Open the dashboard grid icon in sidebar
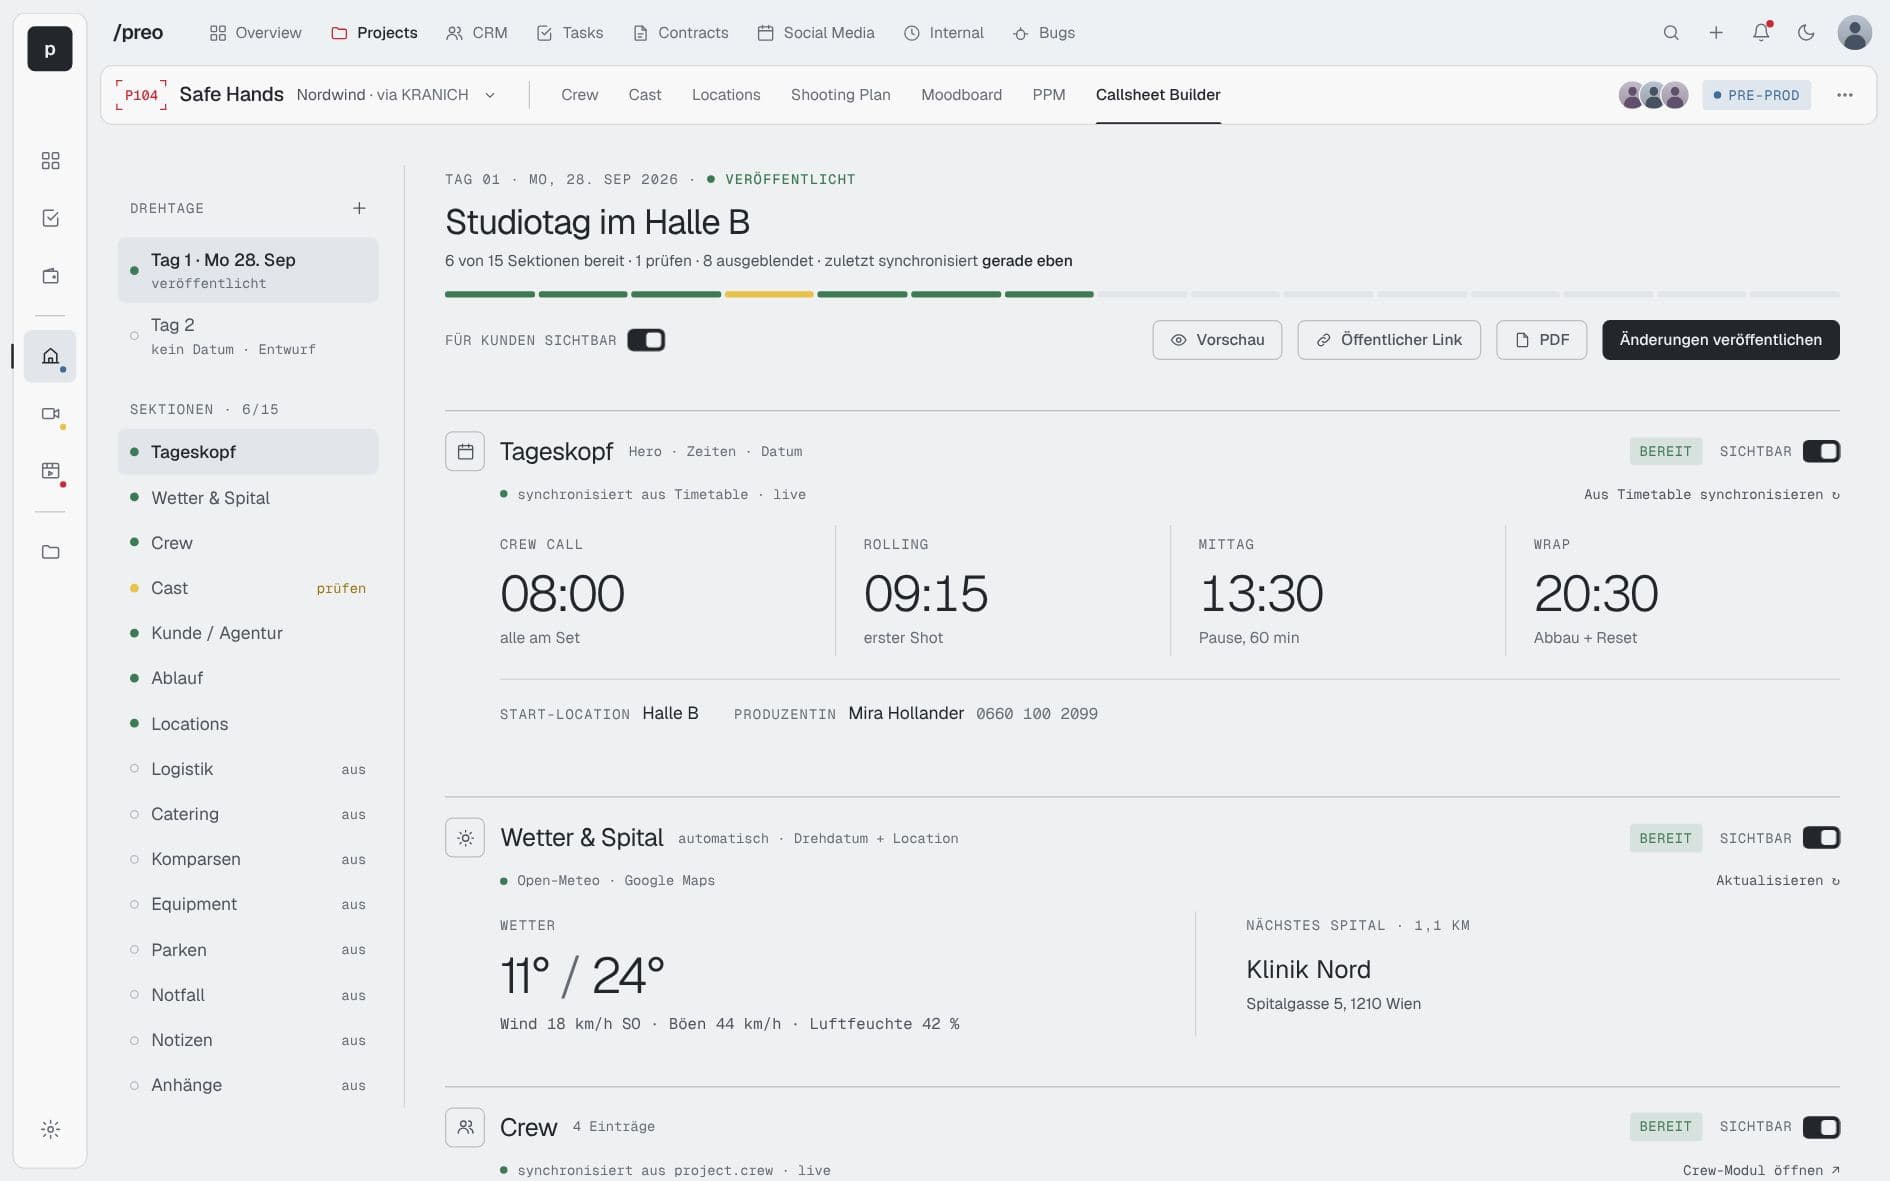The image size is (1890, 1181). 51,161
